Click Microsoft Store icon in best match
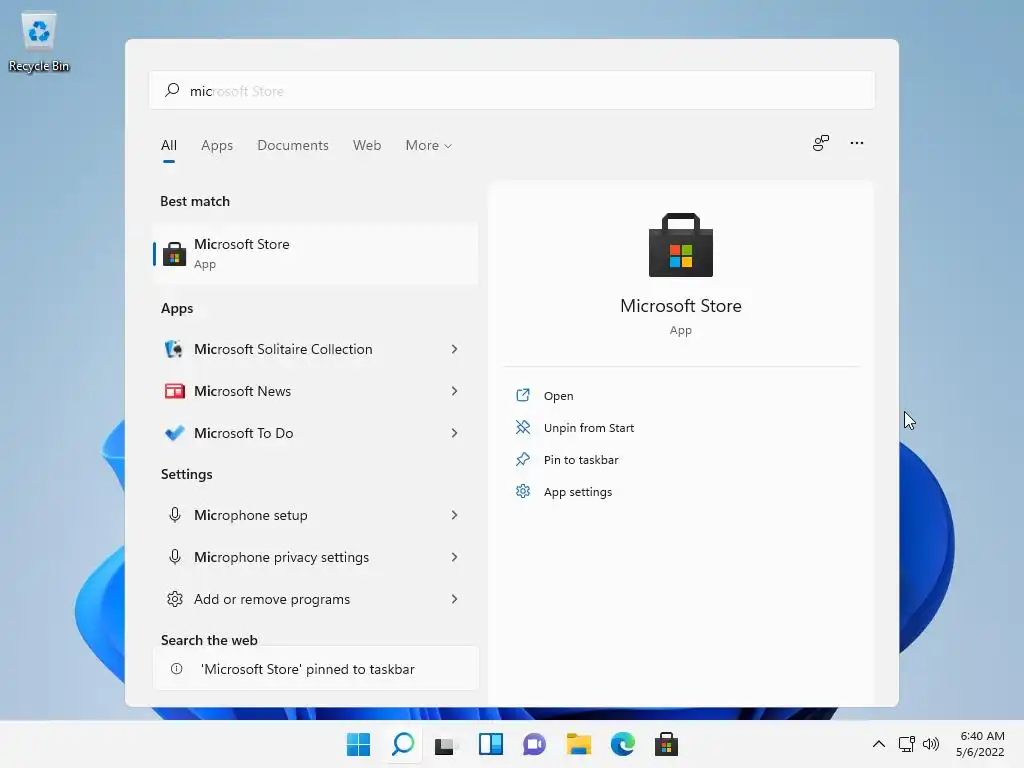This screenshot has width=1024, height=768. click(174, 253)
